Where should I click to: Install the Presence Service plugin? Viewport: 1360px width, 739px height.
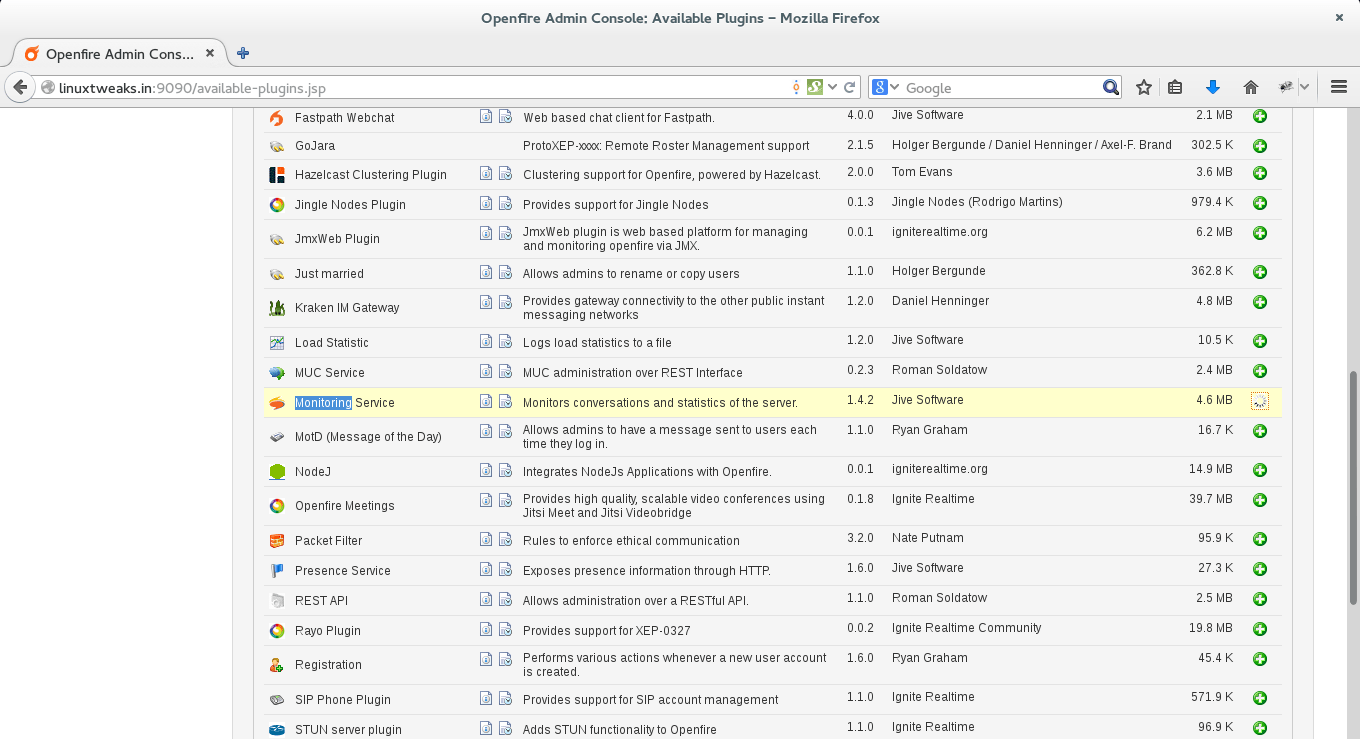(1260, 570)
